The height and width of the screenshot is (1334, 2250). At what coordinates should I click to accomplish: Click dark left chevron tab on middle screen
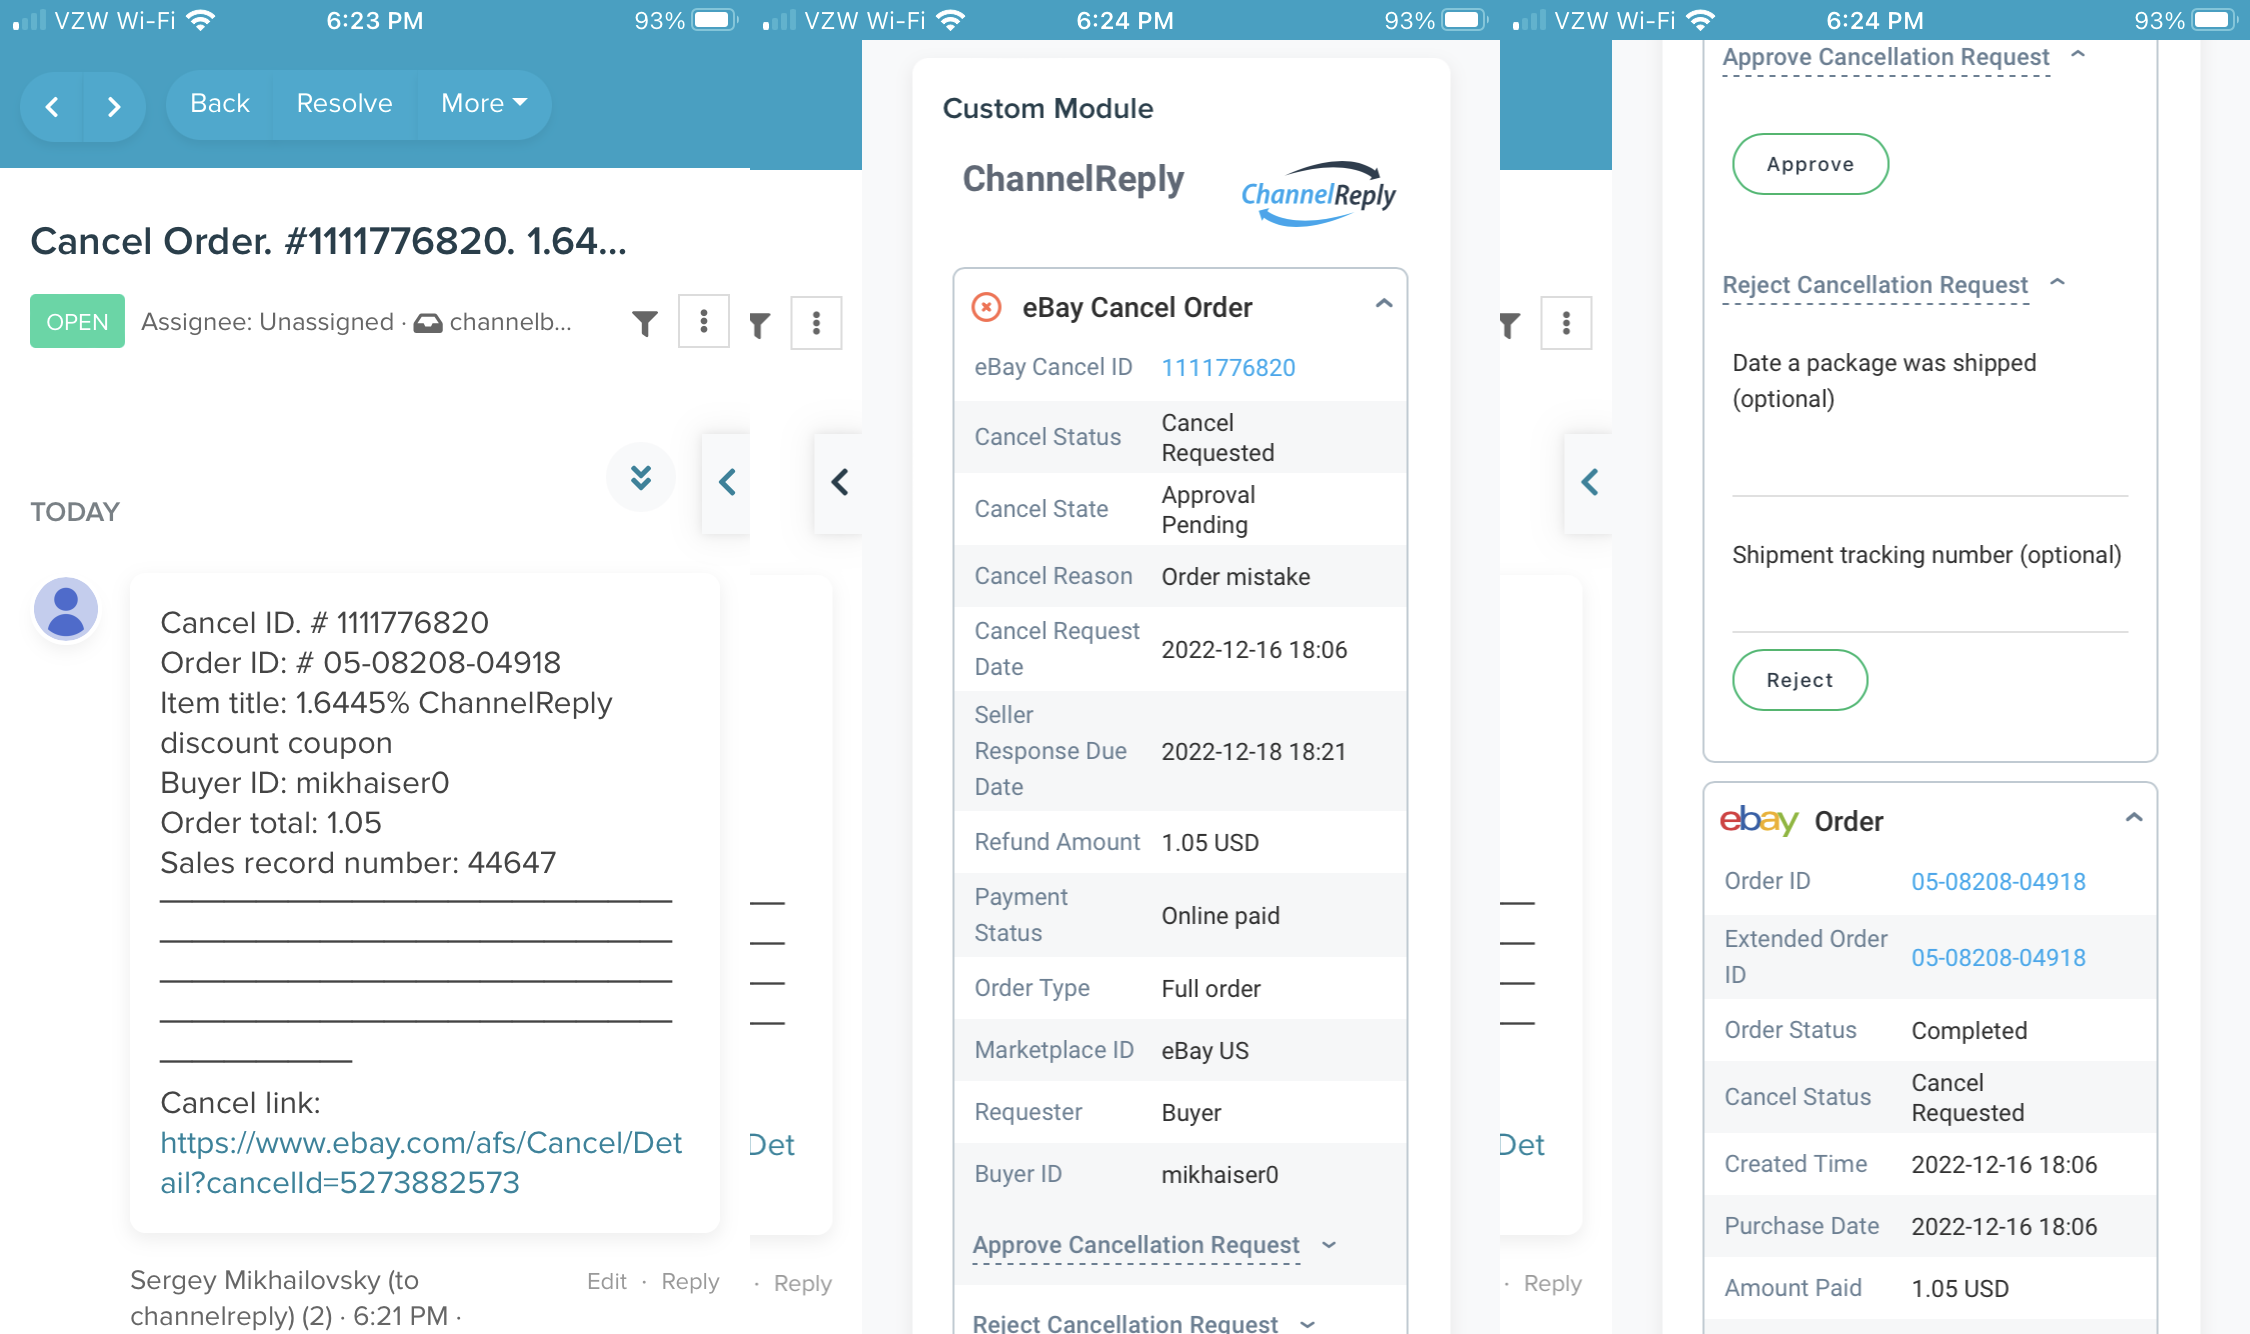pyautogui.click(x=839, y=483)
